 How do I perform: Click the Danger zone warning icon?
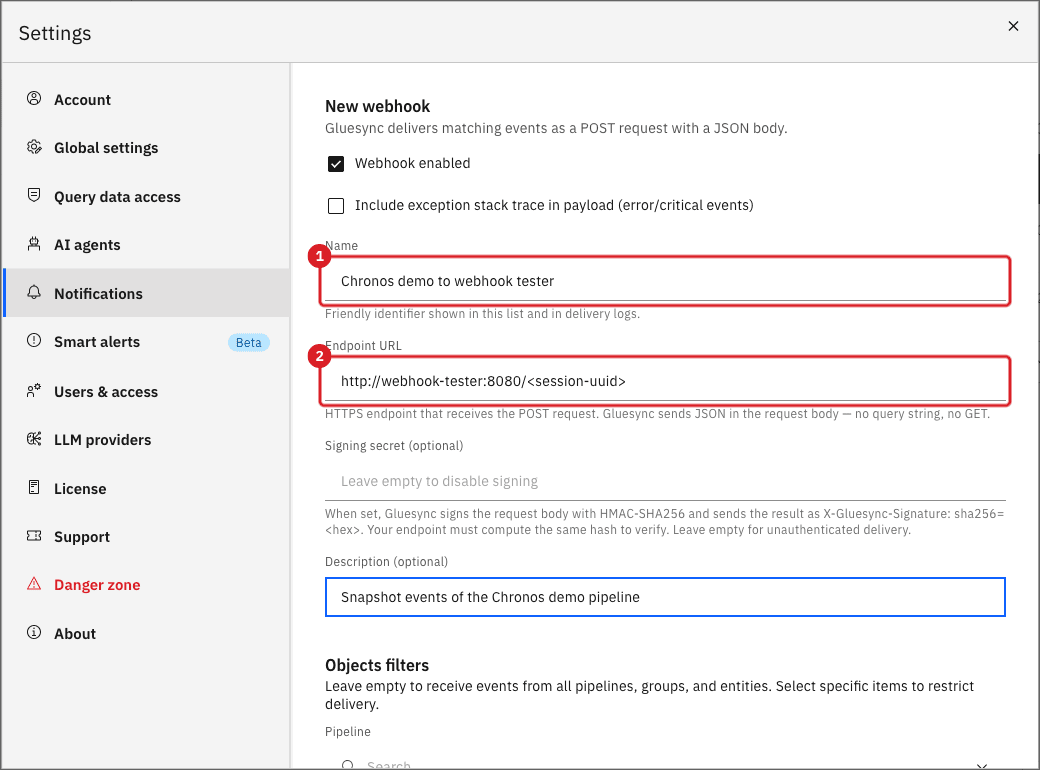click(34, 584)
